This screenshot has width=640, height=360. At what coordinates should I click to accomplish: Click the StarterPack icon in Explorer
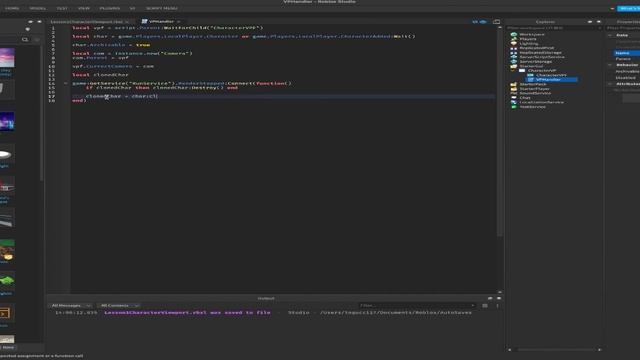(x=514, y=84)
